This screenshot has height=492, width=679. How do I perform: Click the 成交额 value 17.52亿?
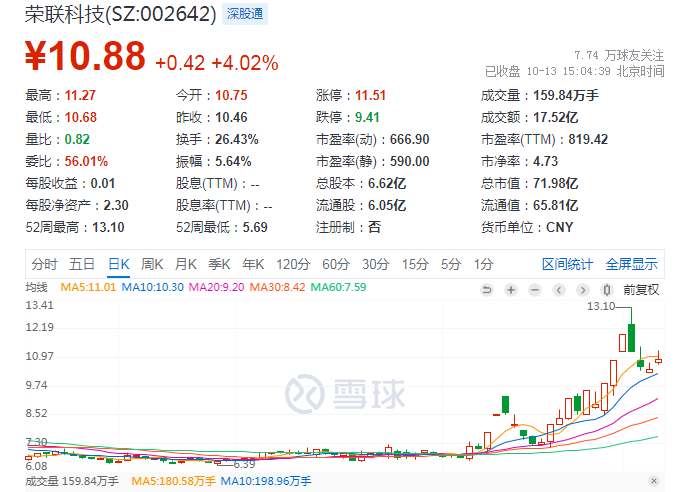click(x=556, y=117)
